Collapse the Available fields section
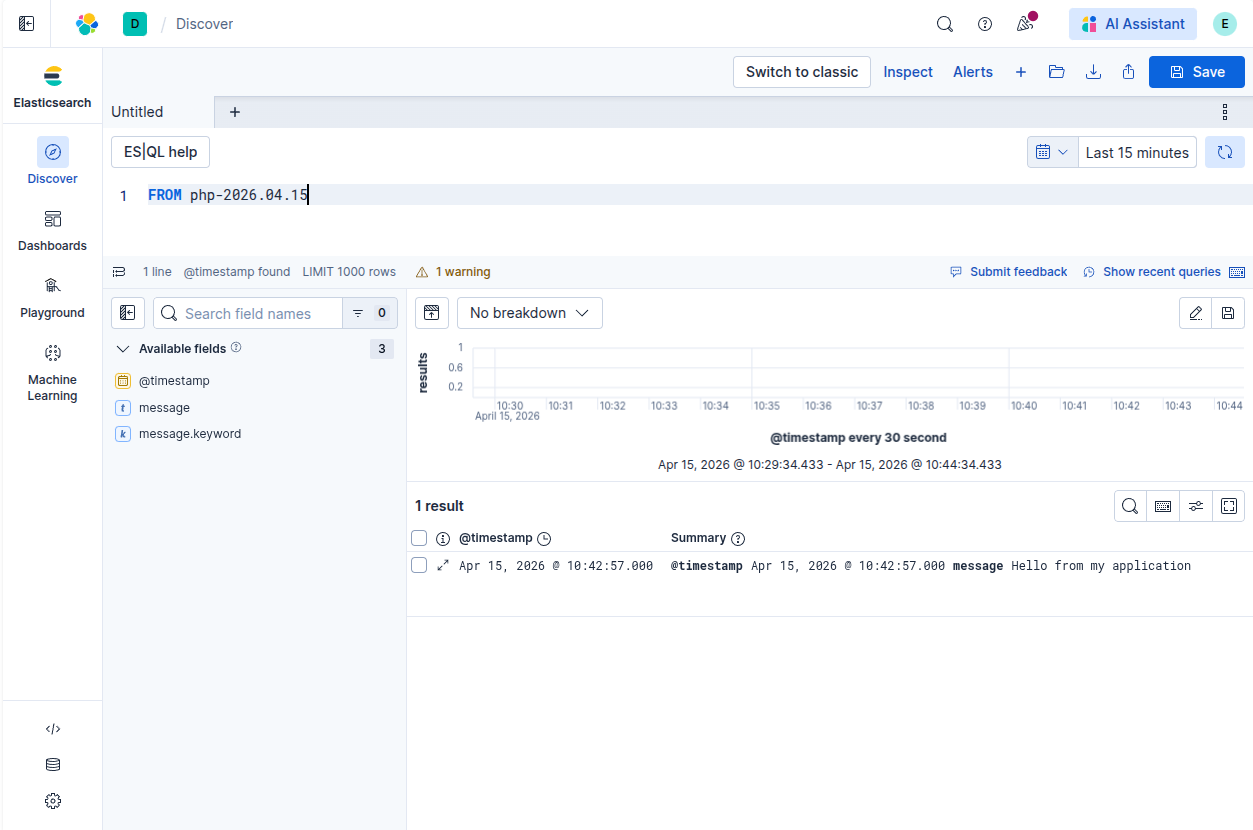This screenshot has width=1253, height=830. point(123,349)
